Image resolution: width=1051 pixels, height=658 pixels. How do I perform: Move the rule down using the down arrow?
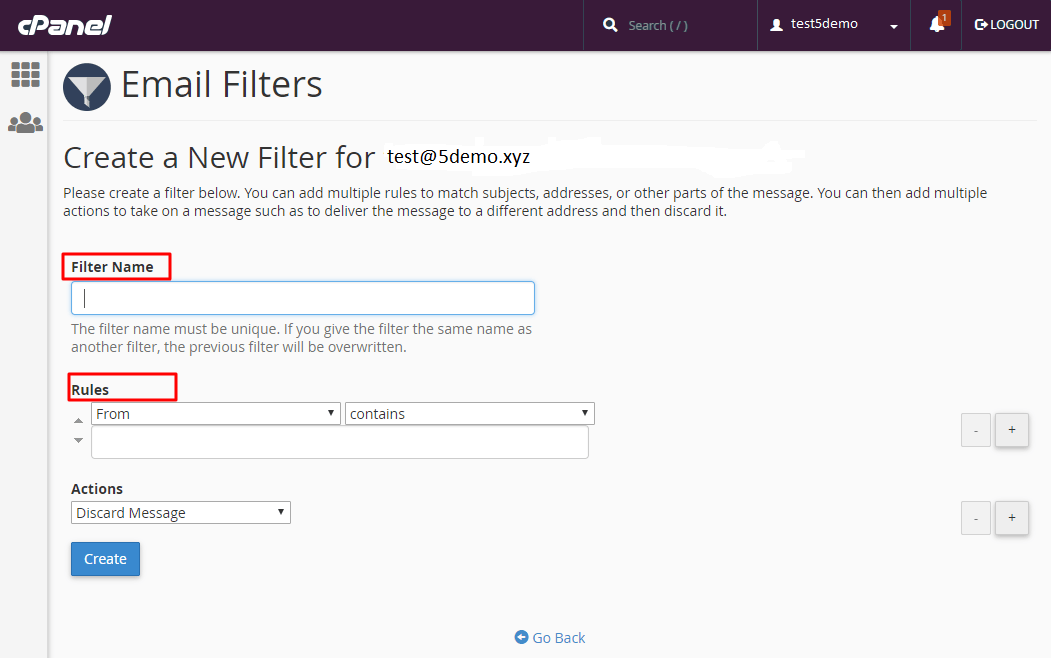[x=78, y=440]
